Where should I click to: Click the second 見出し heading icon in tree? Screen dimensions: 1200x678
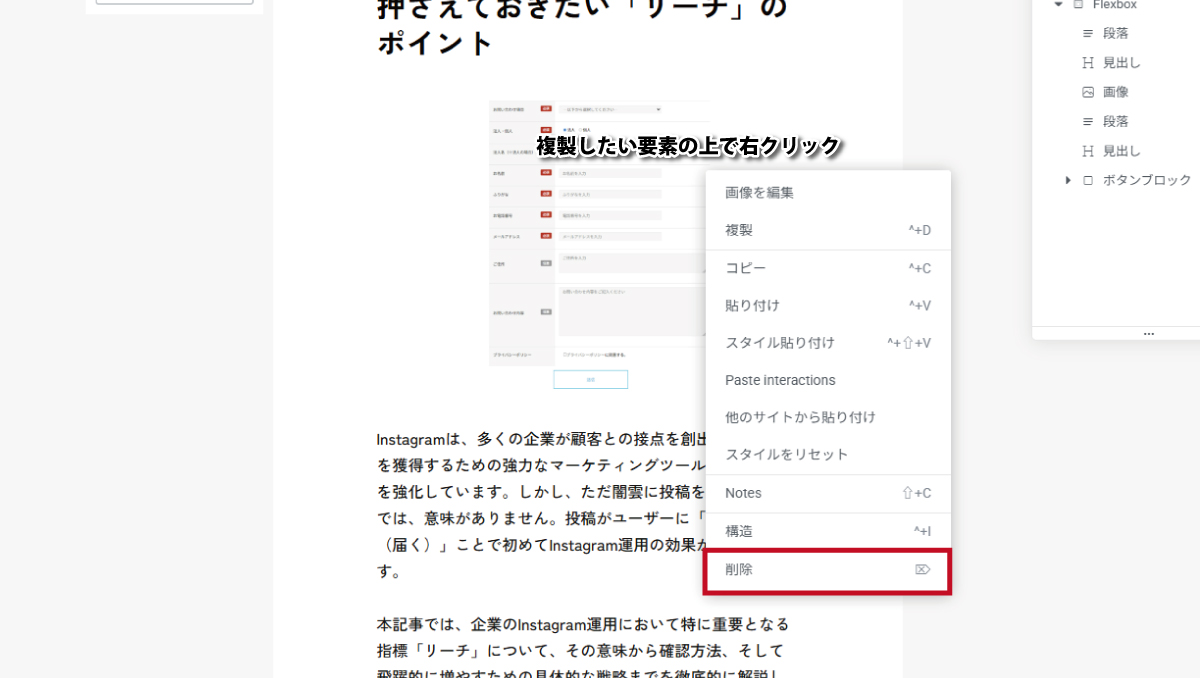tap(1088, 151)
